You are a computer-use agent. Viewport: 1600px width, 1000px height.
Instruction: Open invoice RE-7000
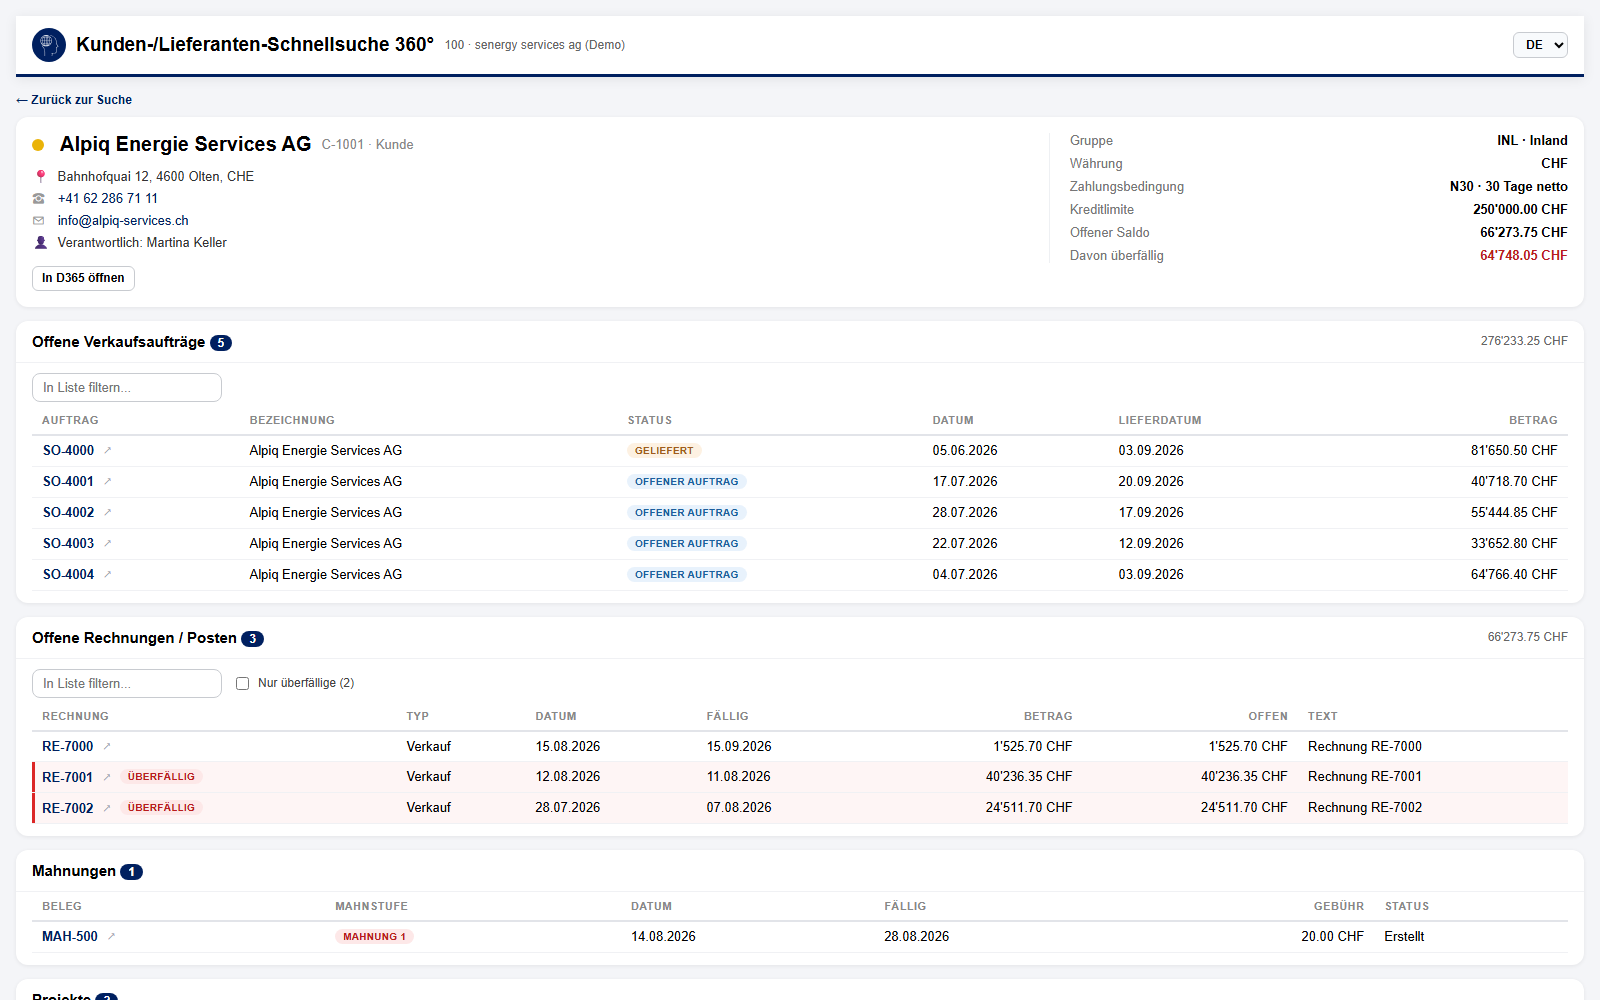click(68, 747)
